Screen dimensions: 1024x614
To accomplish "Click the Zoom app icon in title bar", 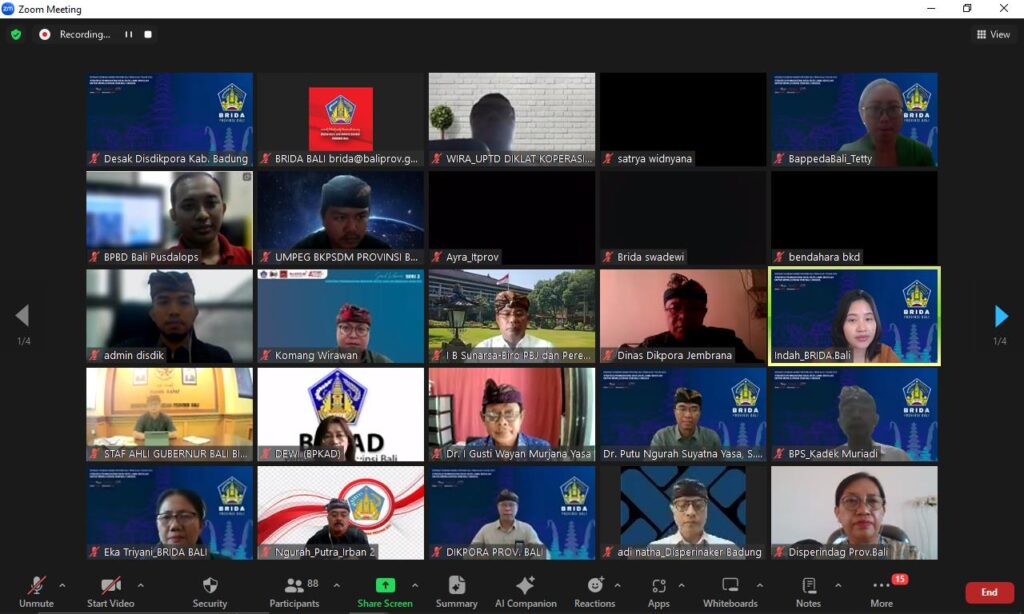I will coord(8,8).
